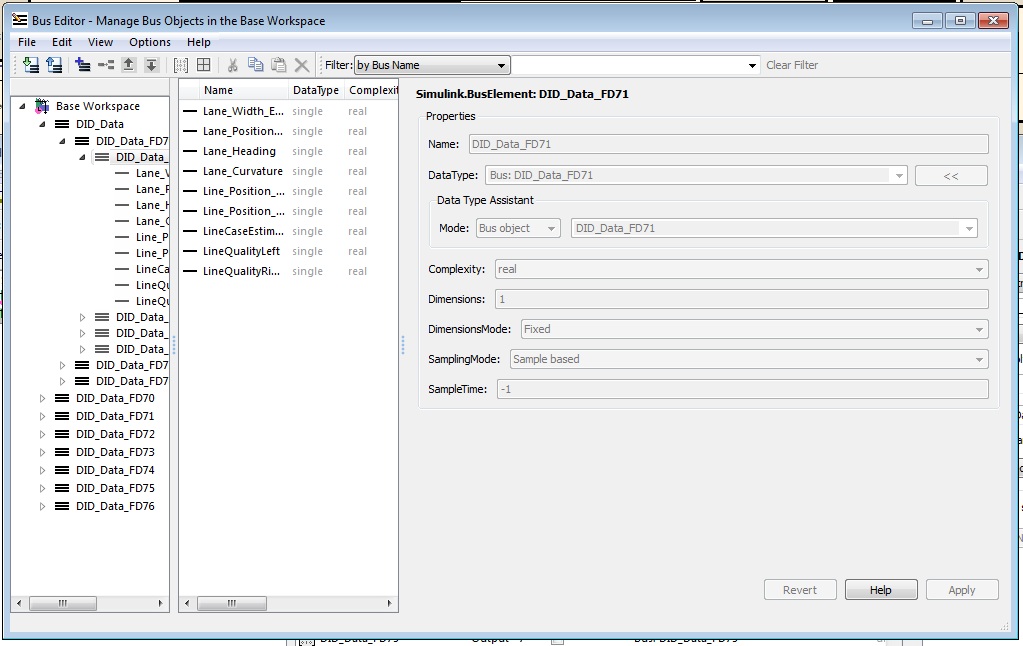This screenshot has height=646, width=1023.
Task: Click the Copy icon in toolbar
Action: [255, 65]
